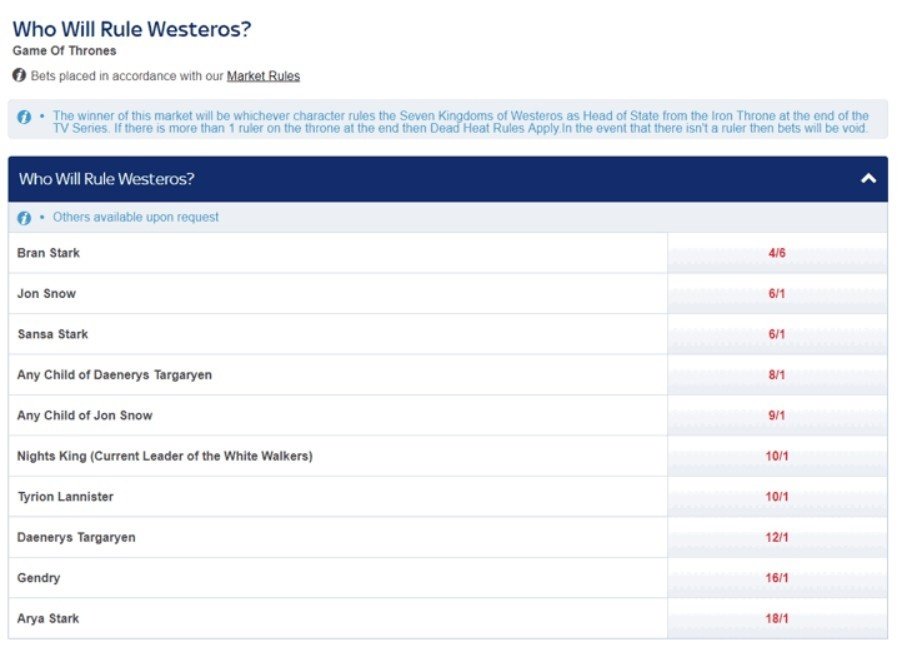The width and height of the screenshot is (899, 652).
Task: Bet on Nights King at 10/1
Action: [x=777, y=456]
